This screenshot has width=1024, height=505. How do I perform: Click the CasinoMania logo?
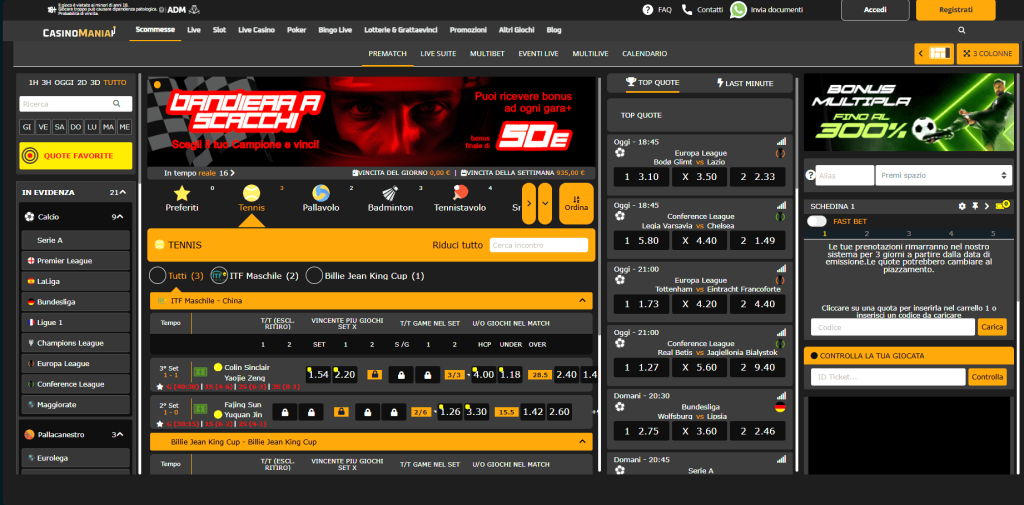click(x=79, y=31)
